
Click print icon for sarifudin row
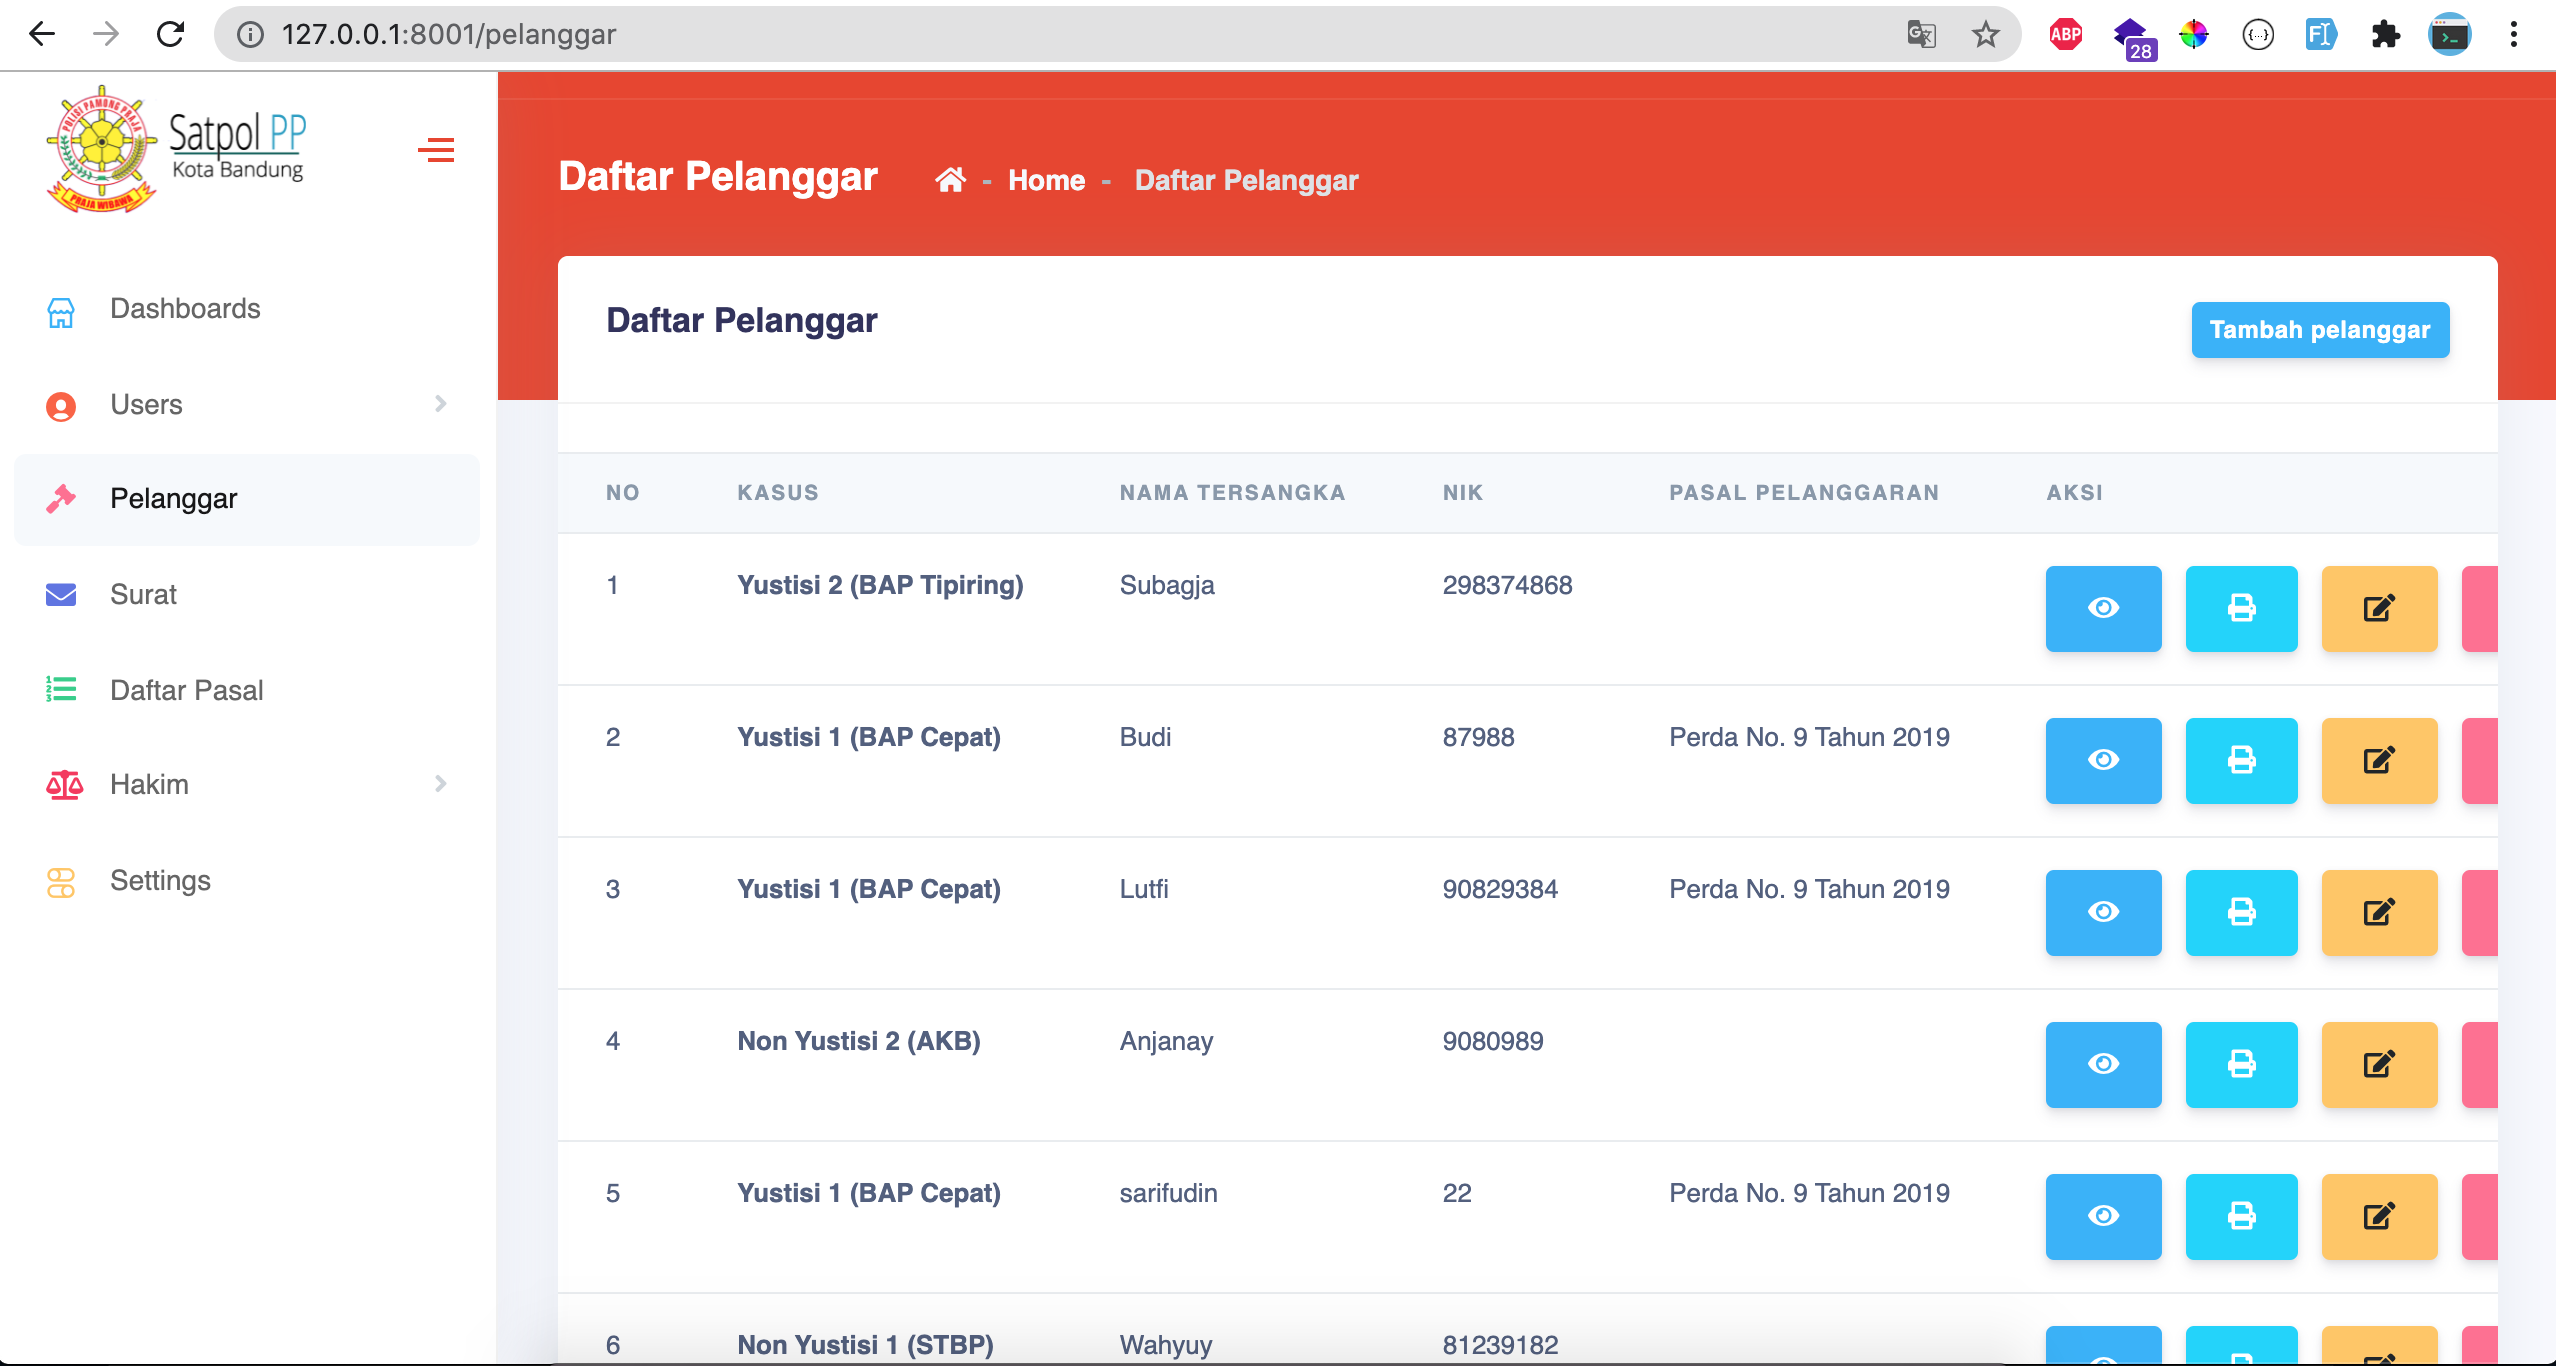tap(2241, 1216)
